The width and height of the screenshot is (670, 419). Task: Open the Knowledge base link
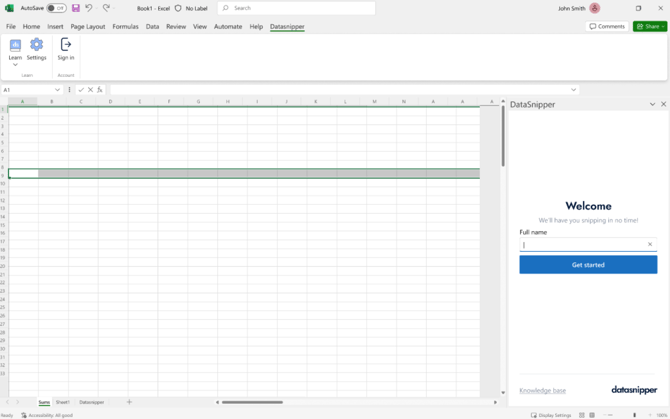point(542,390)
